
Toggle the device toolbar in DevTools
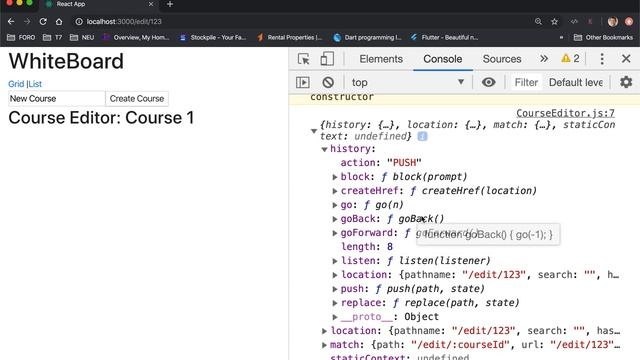tap(327, 59)
